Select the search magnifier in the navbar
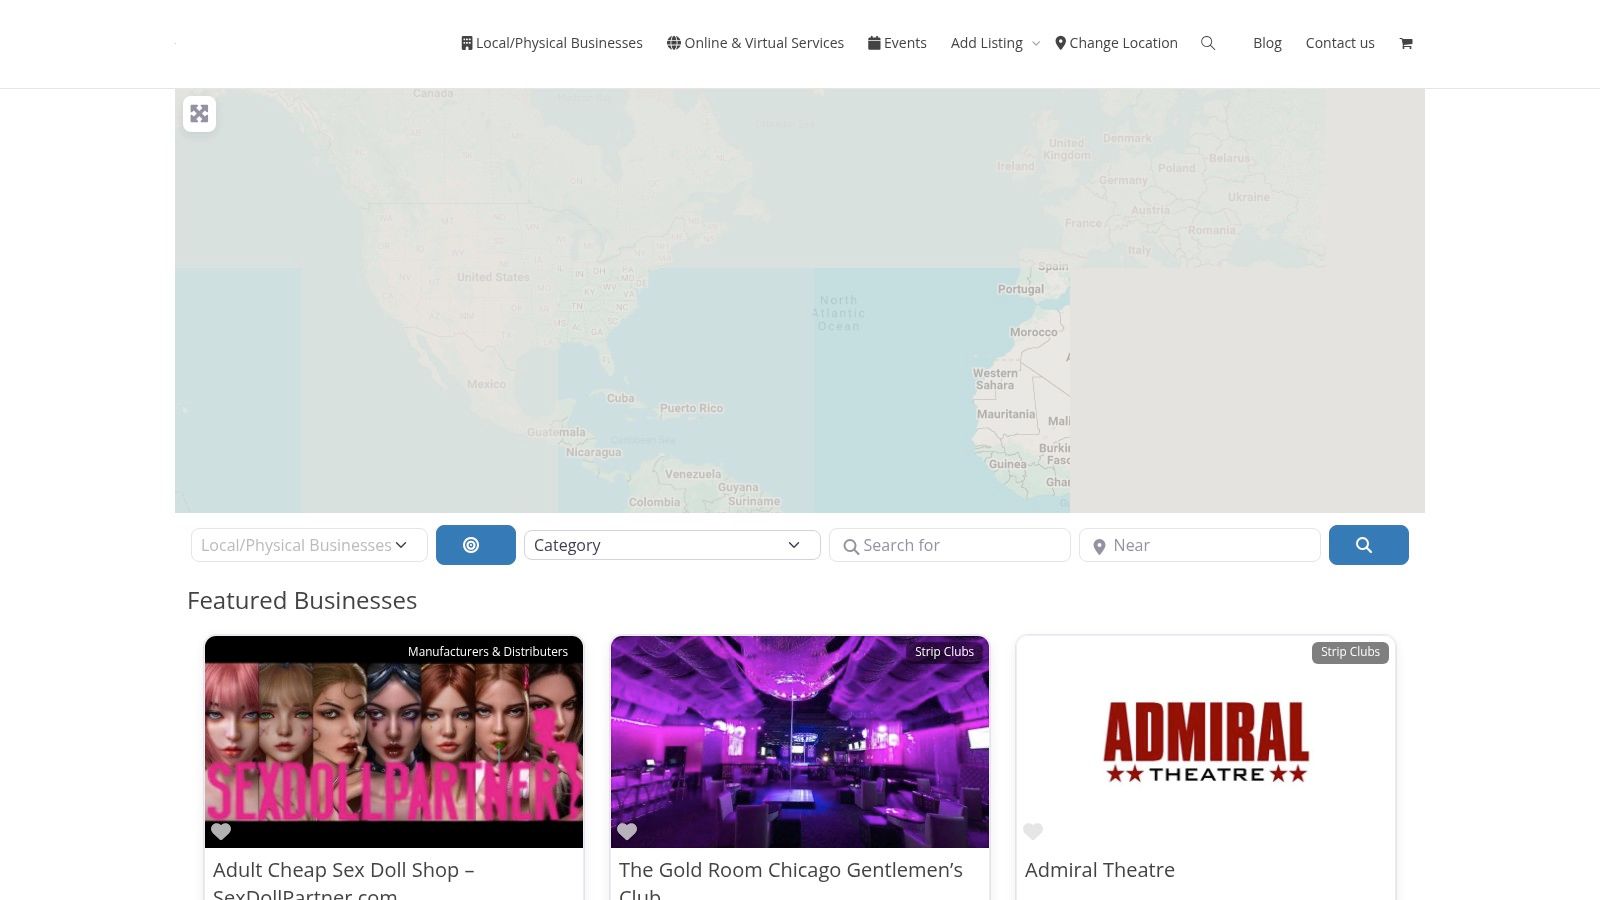This screenshot has height=900, width=1600. 1208,43
